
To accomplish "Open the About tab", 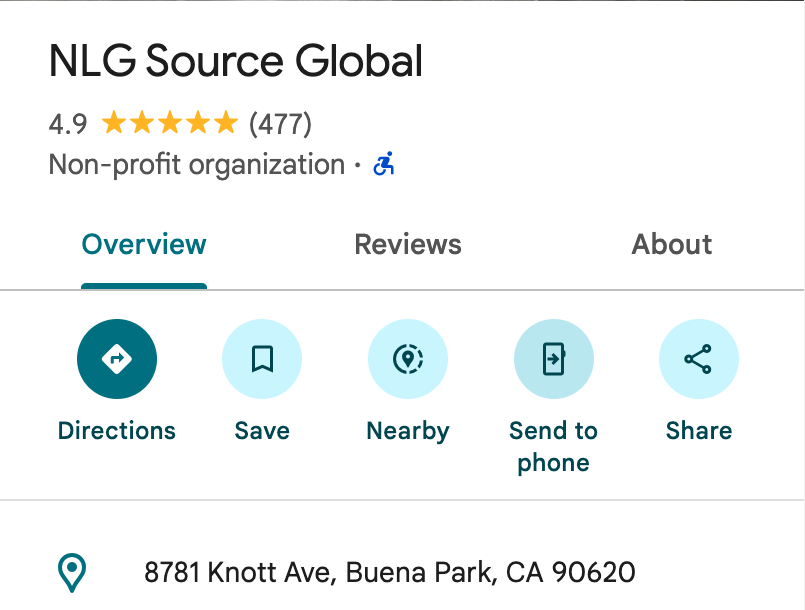I will coord(671,244).
